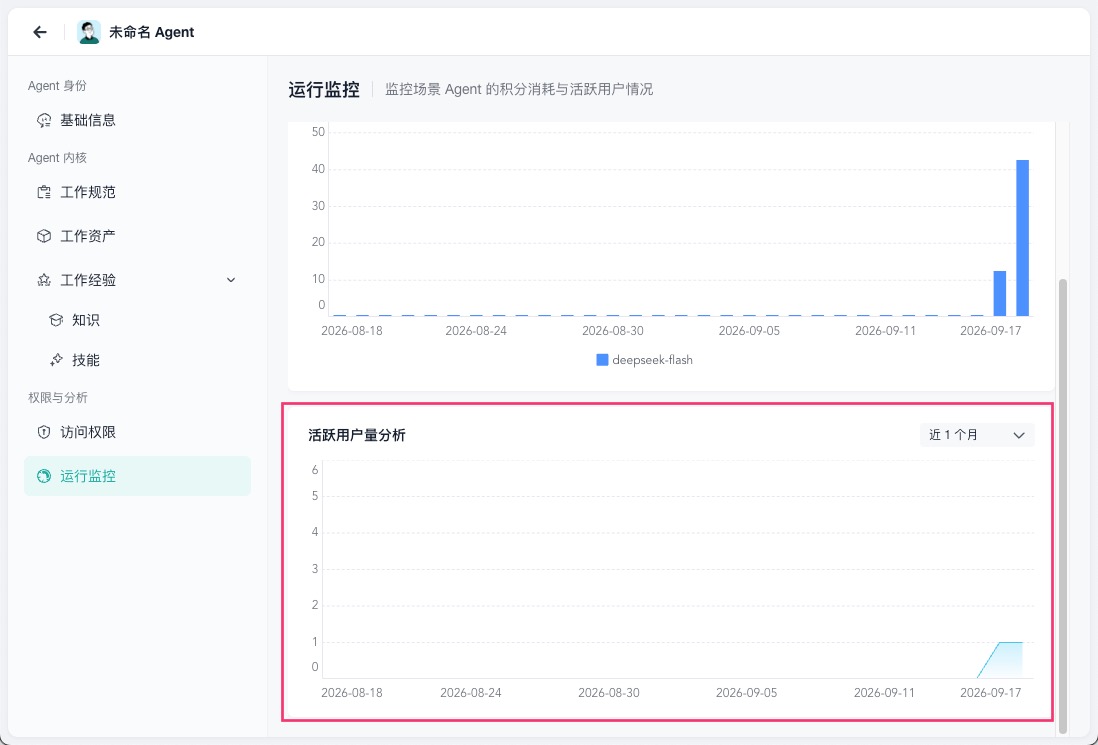Click the Agent 内核 section label
This screenshot has width=1098, height=745.
point(57,158)
